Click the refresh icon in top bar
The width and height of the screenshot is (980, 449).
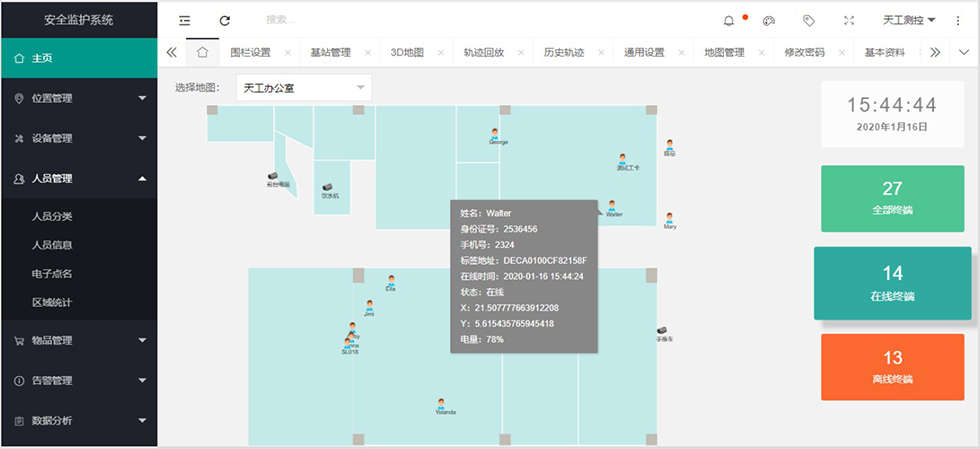click(225, 20)
